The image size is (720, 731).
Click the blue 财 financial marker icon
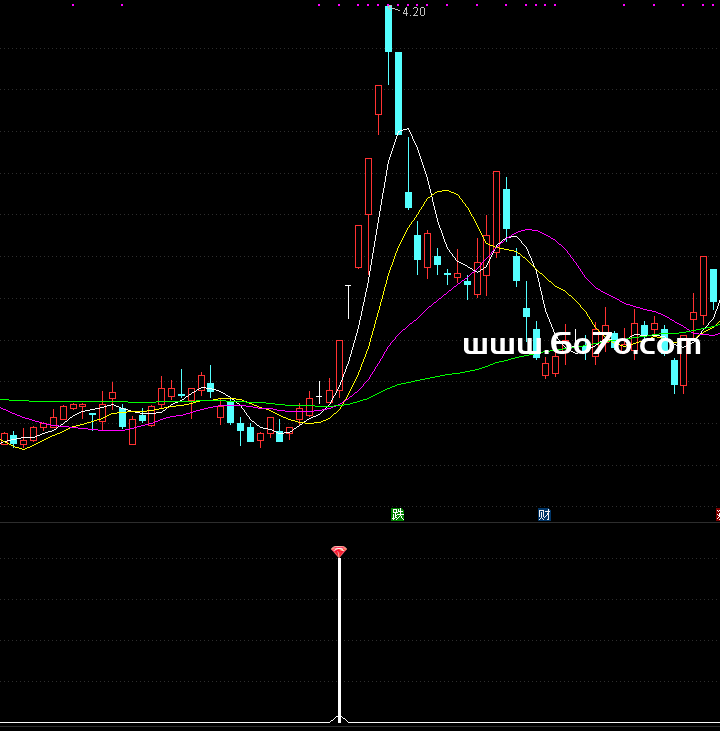(x=544, y=515)
